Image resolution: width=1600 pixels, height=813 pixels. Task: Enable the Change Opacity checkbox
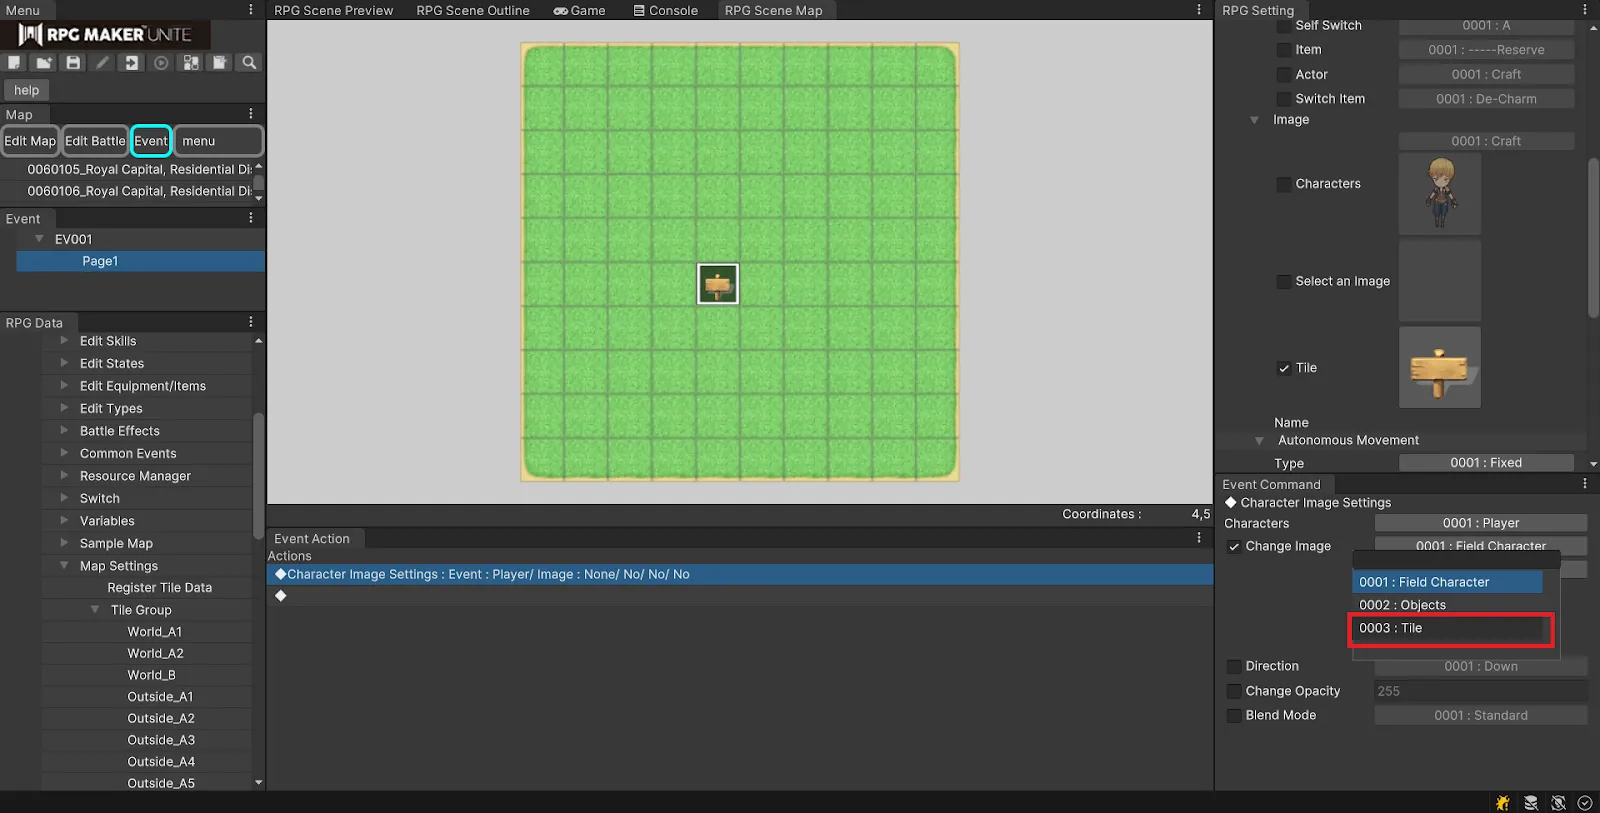[1234, 691]
